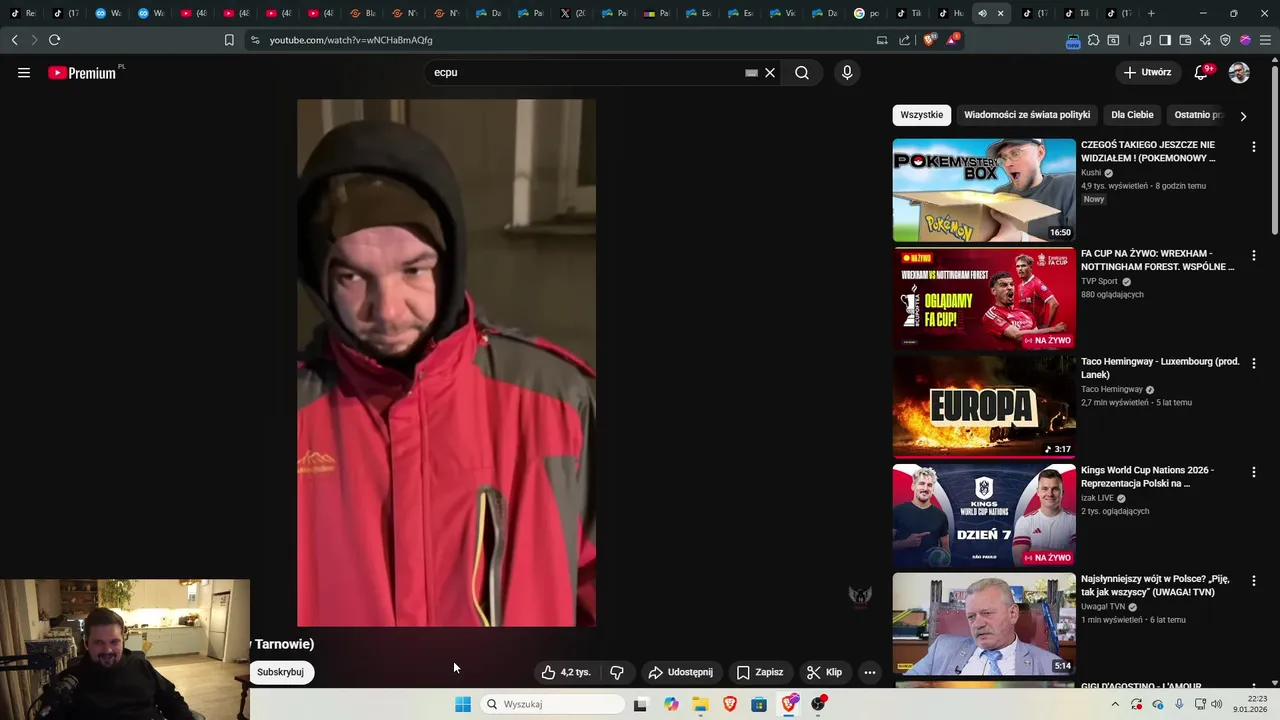The width and height of the screenshot is (1280, 720).
Task: Share this page from address bar
Action: tap(905, 40)
